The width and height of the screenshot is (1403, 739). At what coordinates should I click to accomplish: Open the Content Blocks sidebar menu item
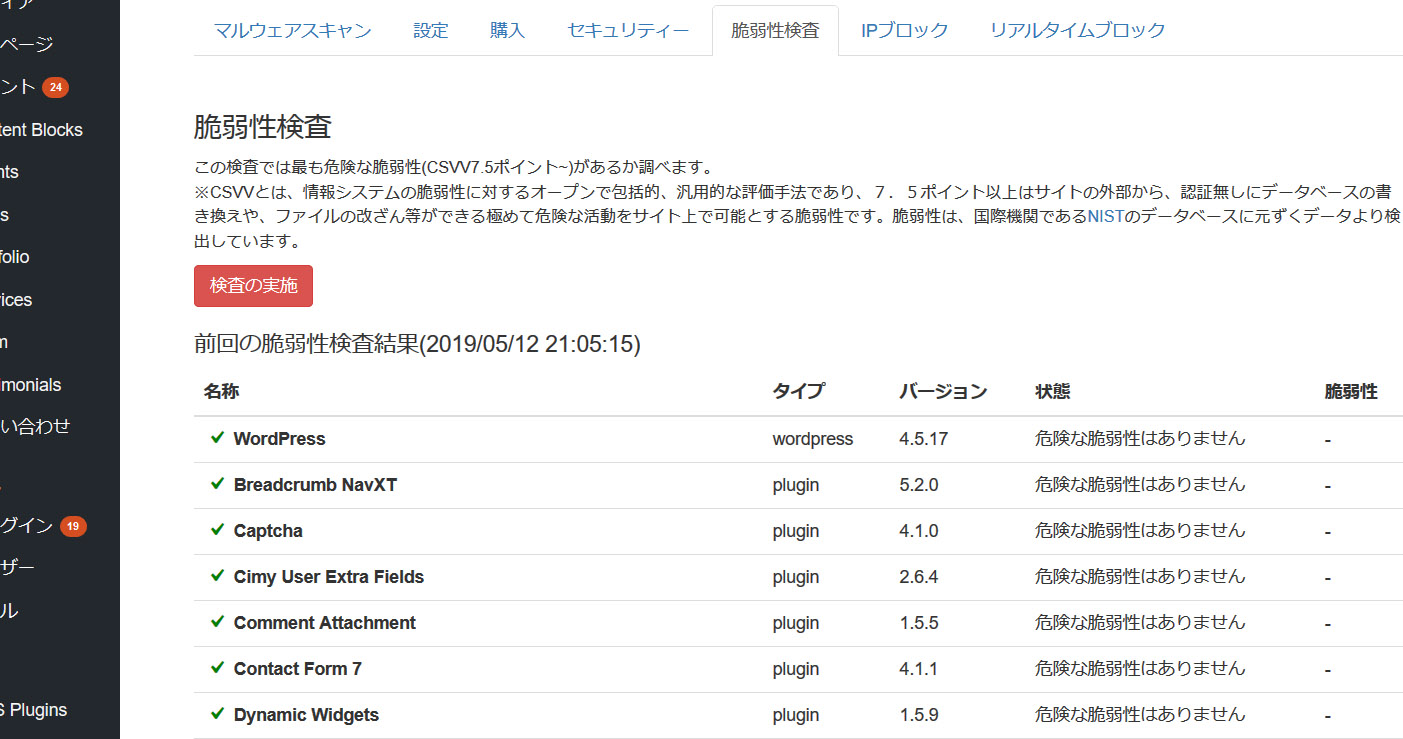pyautogui.click(x=41, y=130)
